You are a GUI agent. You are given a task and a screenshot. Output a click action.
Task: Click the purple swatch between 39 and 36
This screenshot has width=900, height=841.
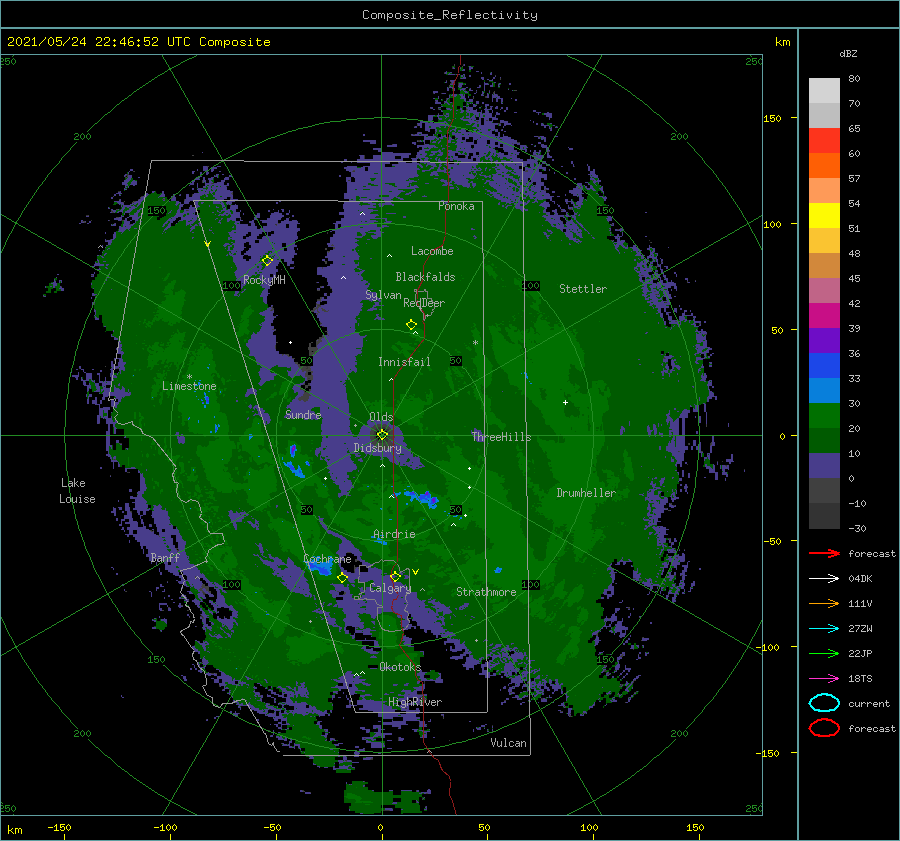click(824, 340)
